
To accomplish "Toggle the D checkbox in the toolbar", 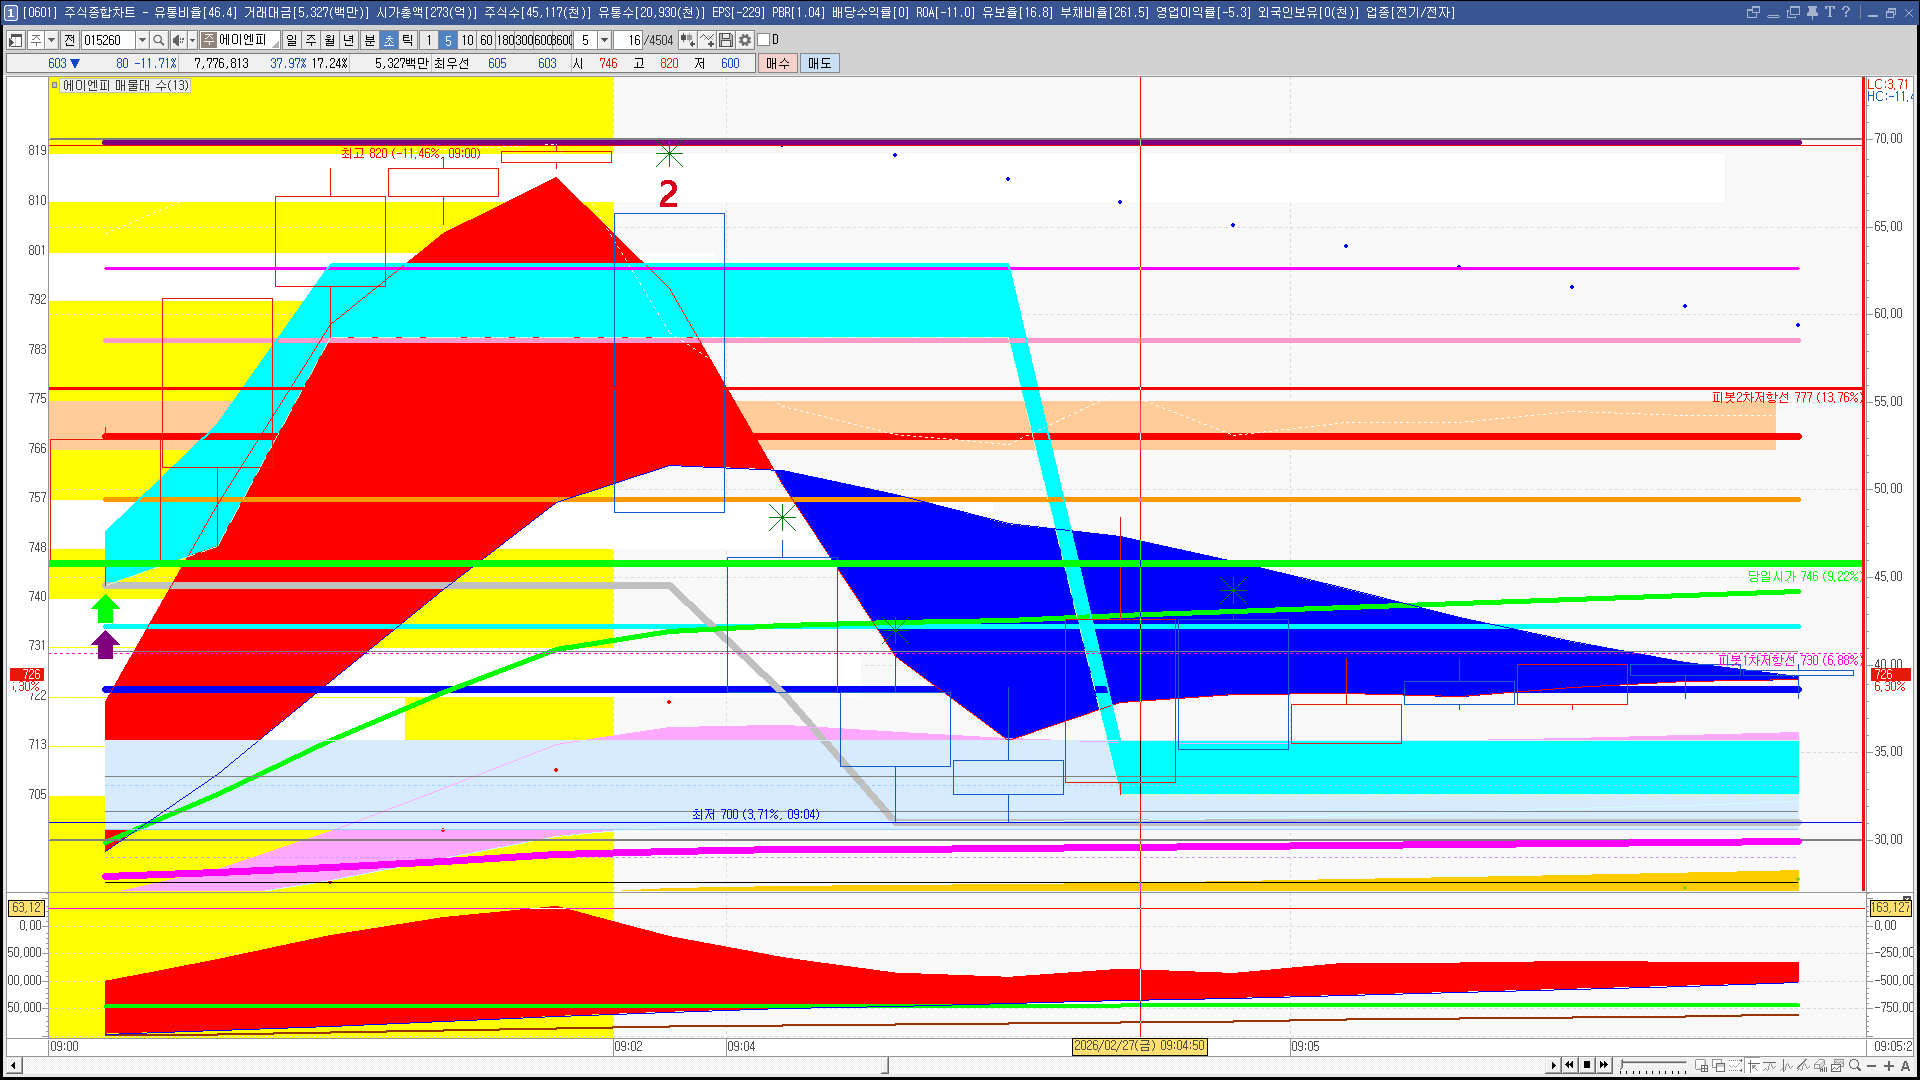I will pyautogui.click(x=764, y=40).
